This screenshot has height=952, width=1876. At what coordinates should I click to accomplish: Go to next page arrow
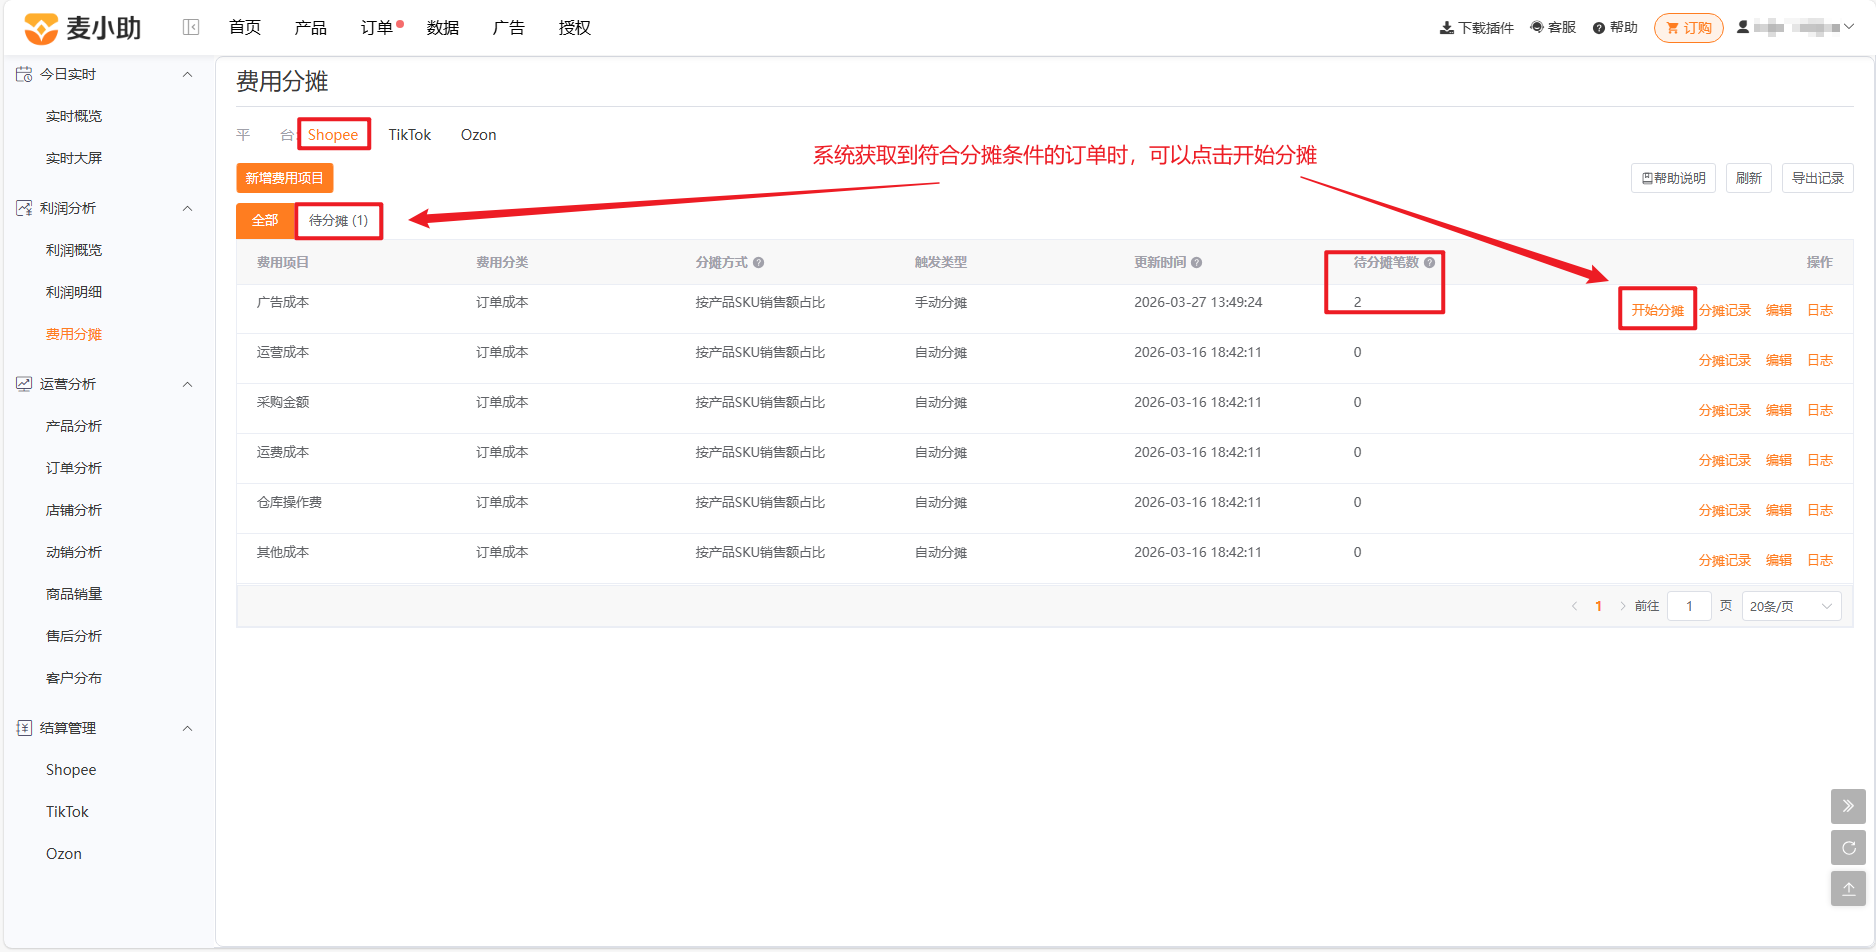(x=1622, y=606)
